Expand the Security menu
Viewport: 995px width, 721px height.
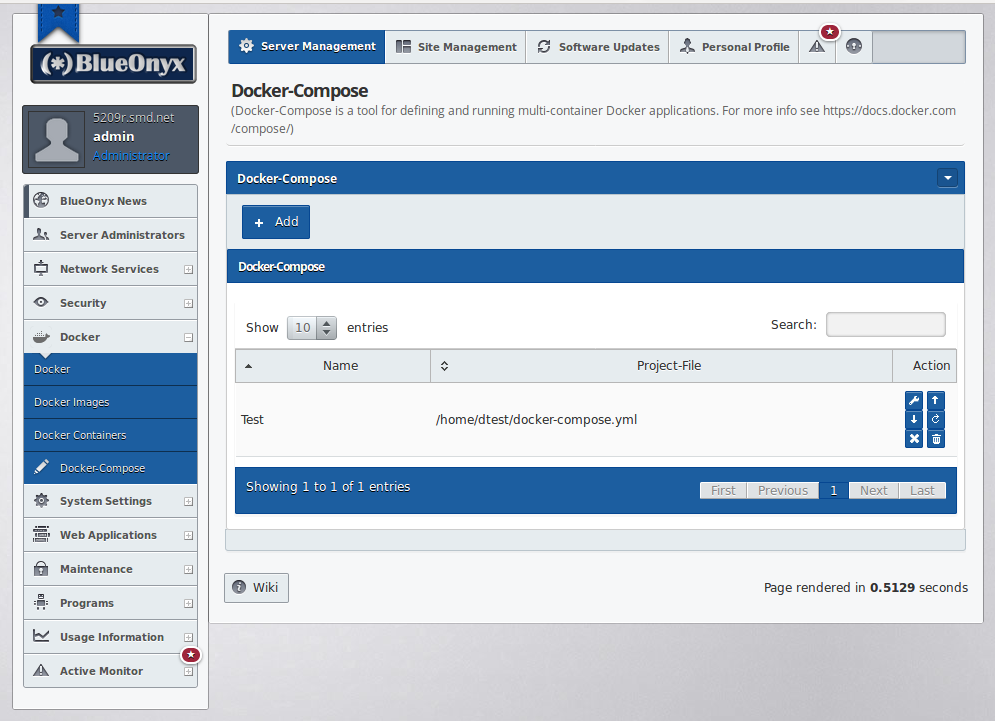110,303
